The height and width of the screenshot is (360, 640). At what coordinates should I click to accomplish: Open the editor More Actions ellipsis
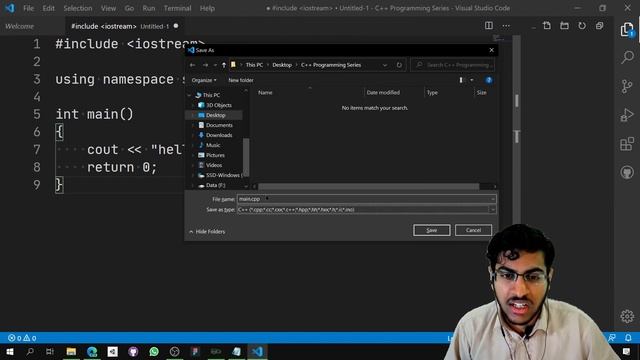point(506,26)
